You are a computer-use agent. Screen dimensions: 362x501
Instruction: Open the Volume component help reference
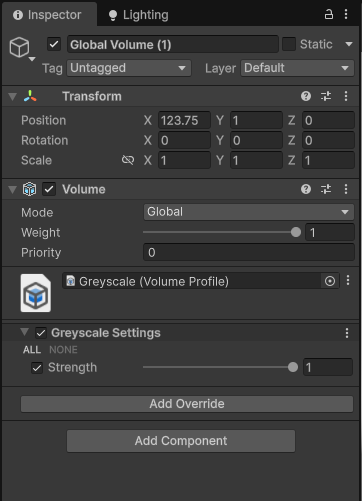coord(306,189)
